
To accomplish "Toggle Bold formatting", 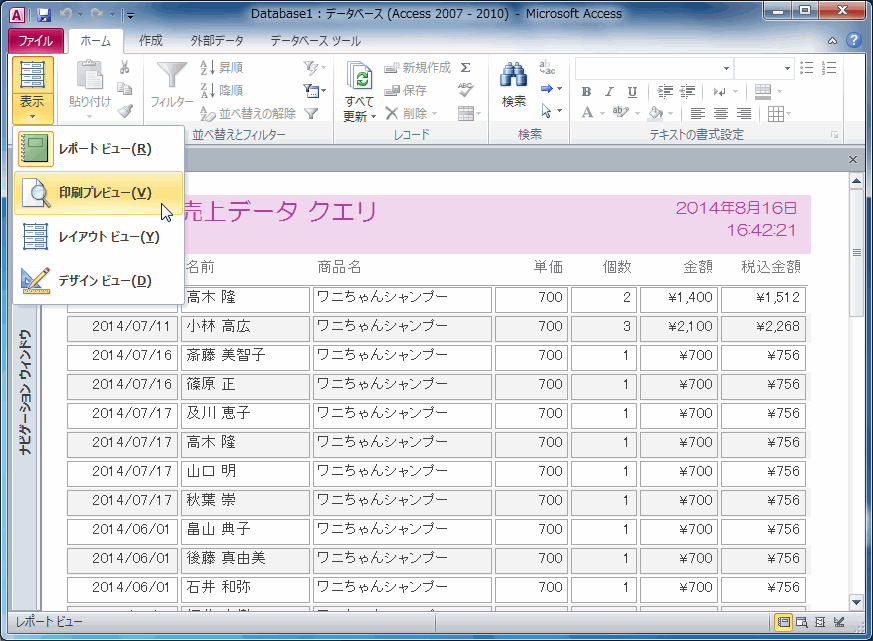I will coord(586,91).
